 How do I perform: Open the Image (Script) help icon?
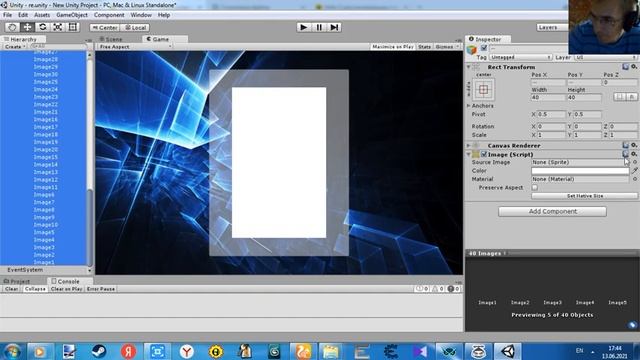pyautogui.click(x=625, y=154)
